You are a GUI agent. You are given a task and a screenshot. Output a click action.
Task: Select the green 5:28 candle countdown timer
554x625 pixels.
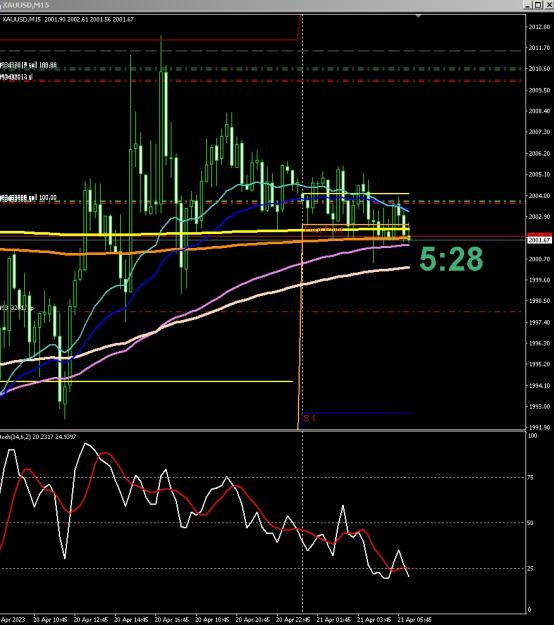click(451, 259)
